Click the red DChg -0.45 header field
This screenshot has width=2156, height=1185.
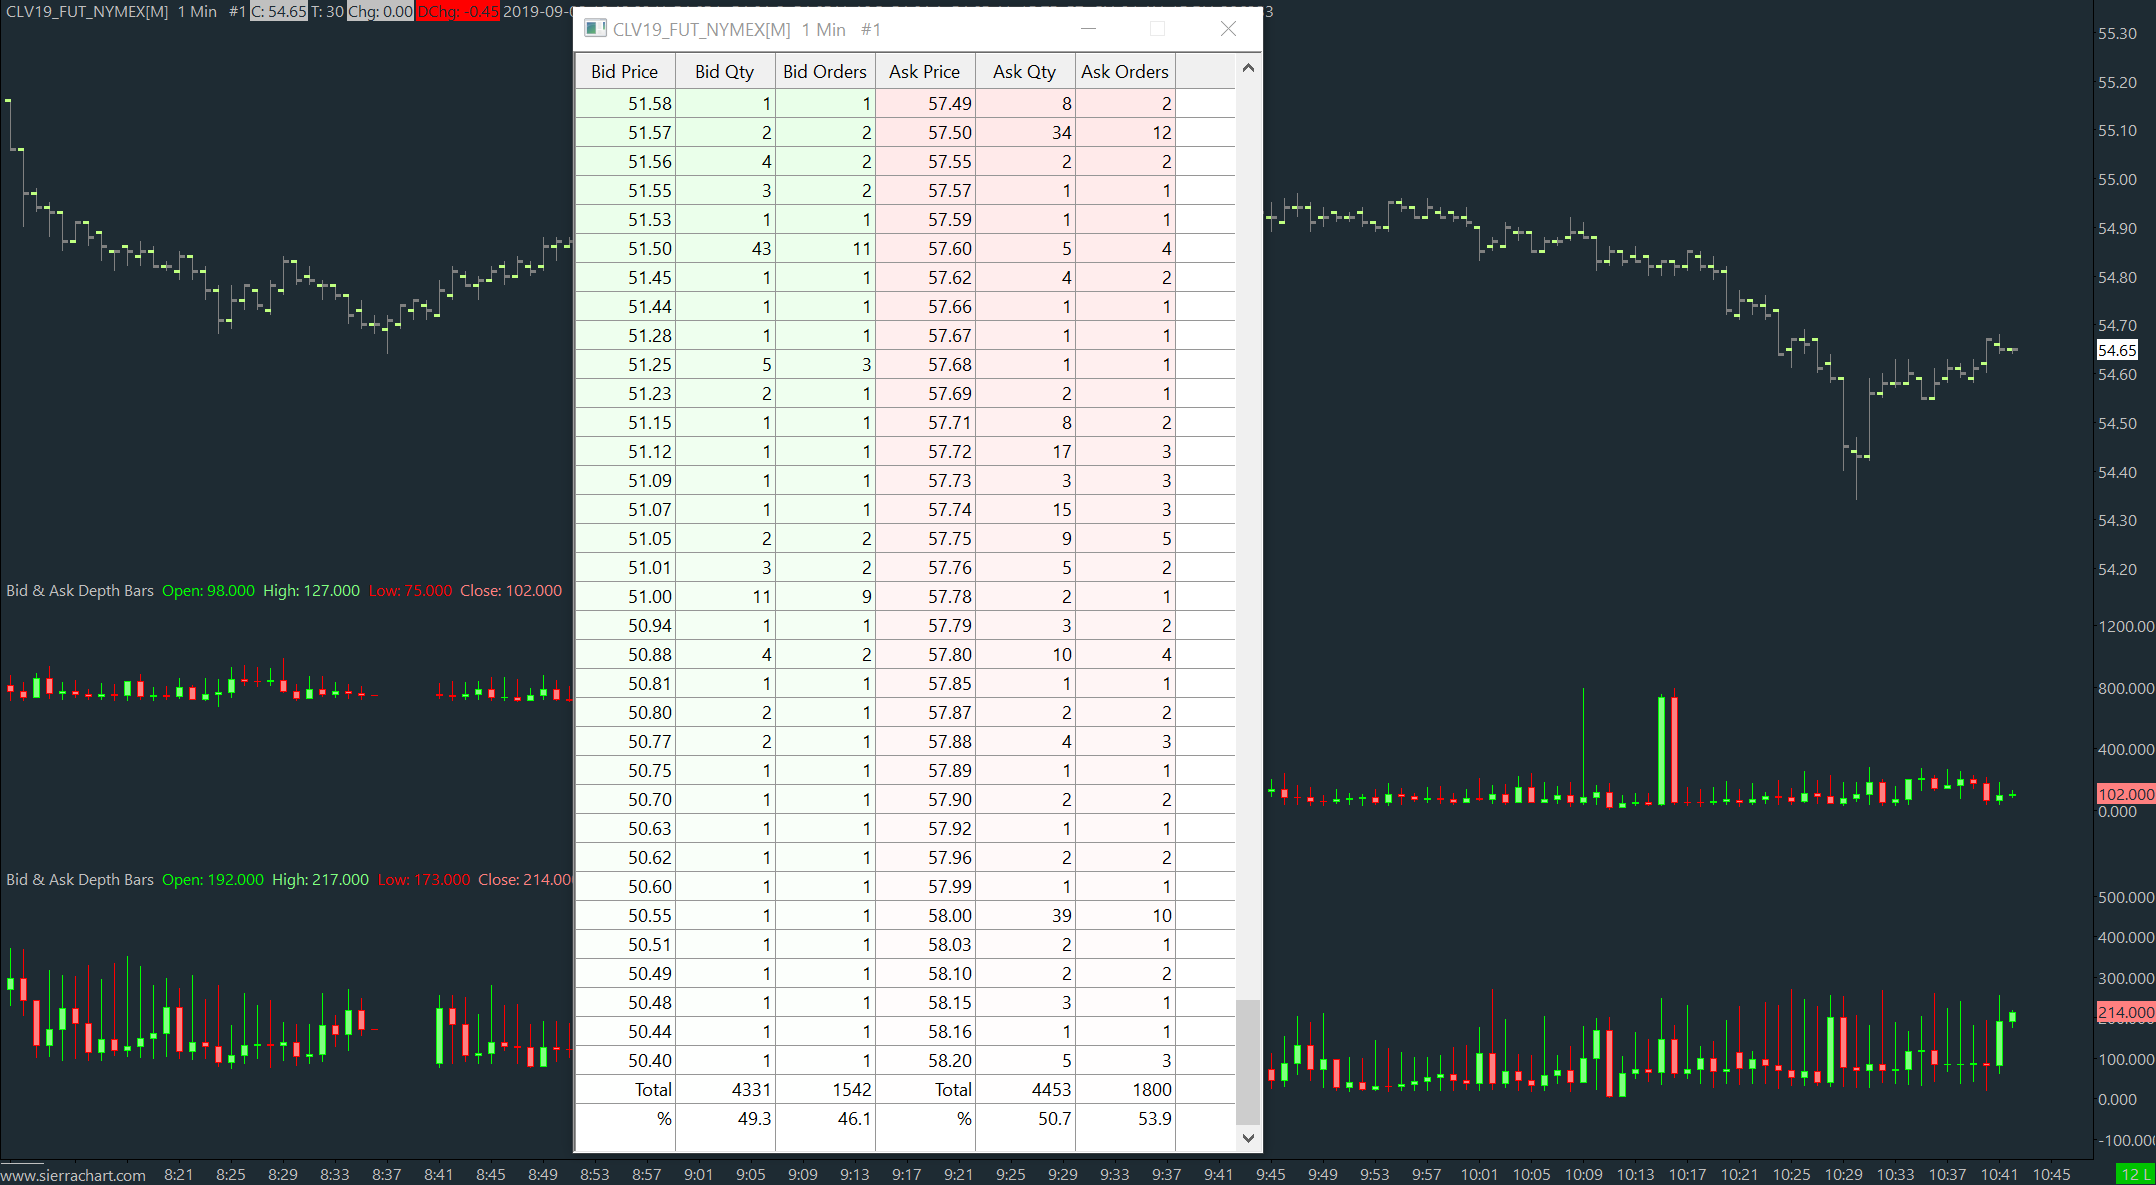pyautogui.click(x=457, y=12)
